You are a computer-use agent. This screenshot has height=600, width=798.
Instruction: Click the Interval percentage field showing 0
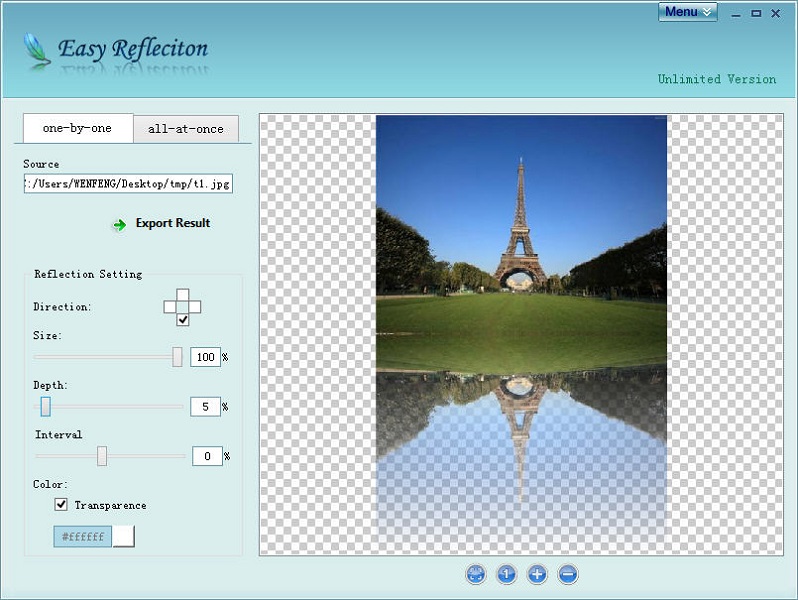point(207,456)
